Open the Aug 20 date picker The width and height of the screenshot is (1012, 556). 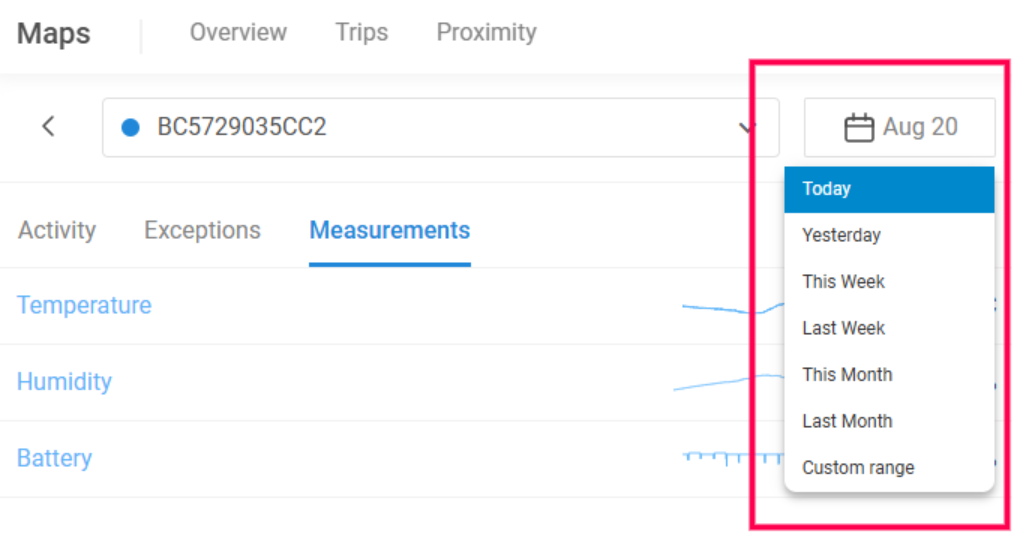click(x=900, y=127)
